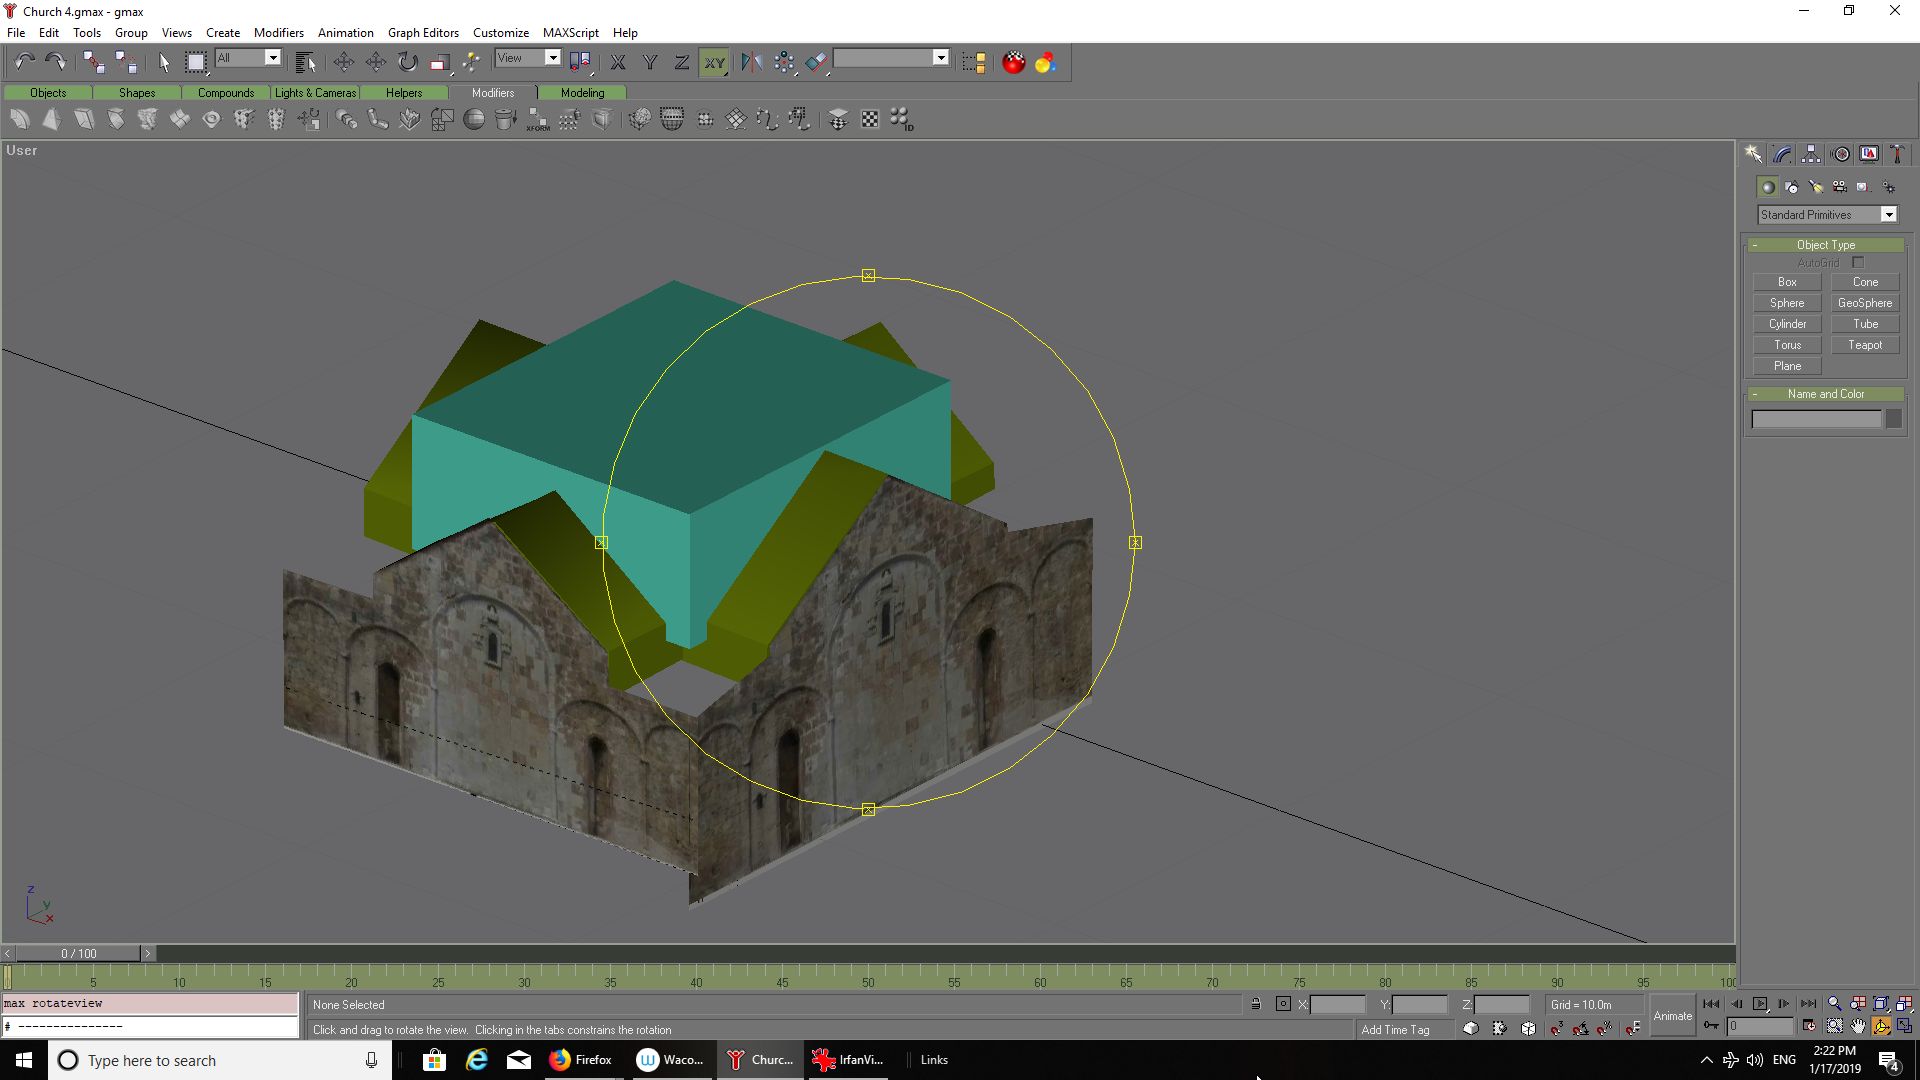Switch to the Modeling tab
1920x1080 pixels.
582,93
